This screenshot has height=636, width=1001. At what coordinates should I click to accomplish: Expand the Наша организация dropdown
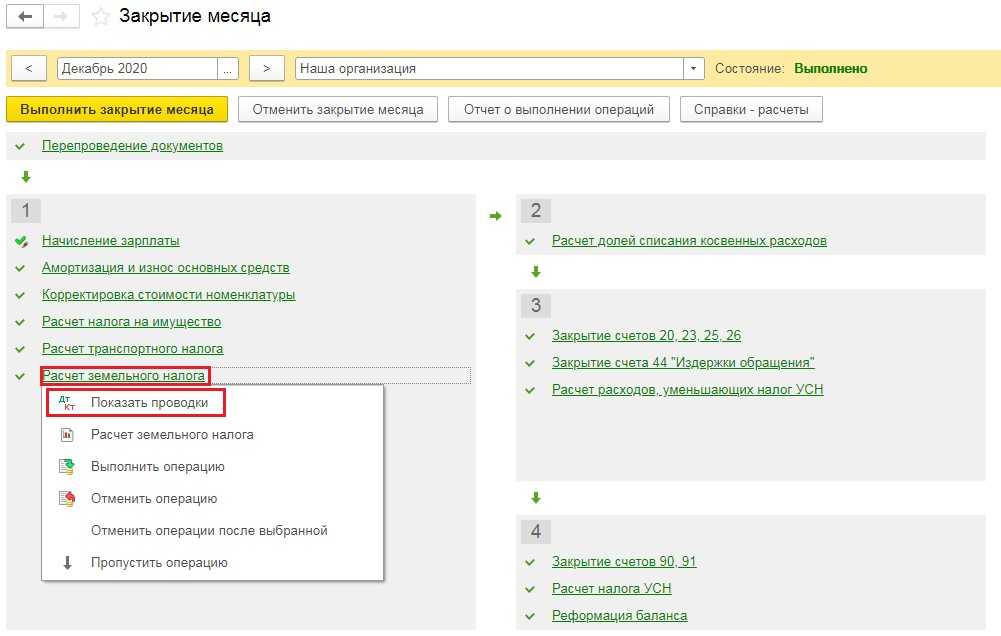pos(695,69)
